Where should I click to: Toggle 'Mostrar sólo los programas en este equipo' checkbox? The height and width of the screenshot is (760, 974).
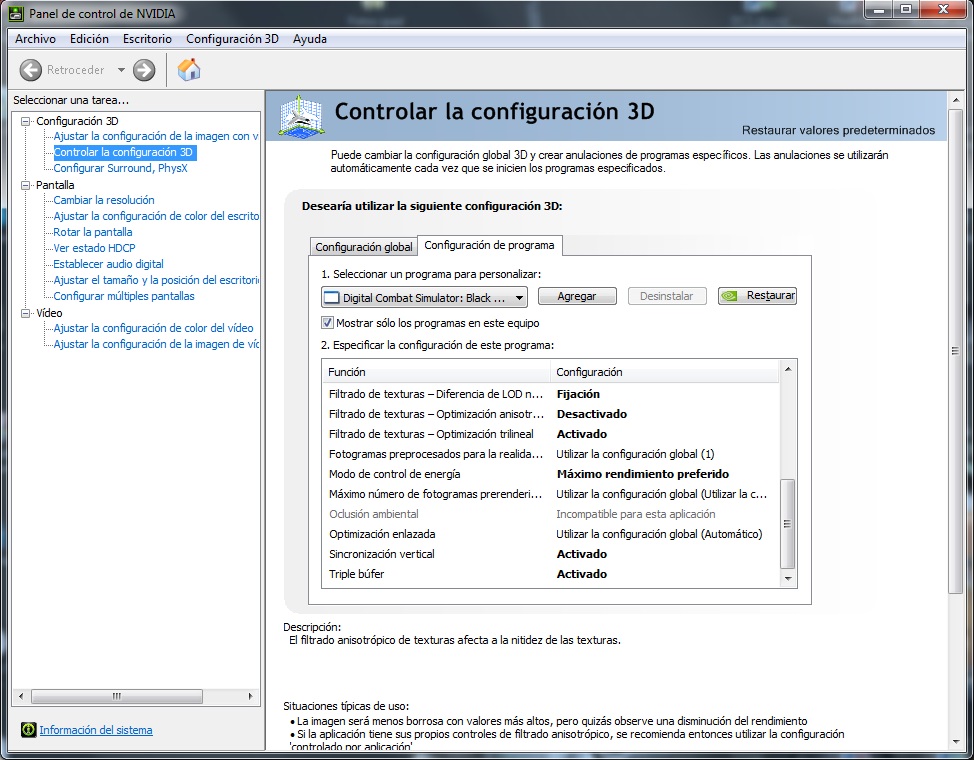pyautogui.click(x=327, y=323)
